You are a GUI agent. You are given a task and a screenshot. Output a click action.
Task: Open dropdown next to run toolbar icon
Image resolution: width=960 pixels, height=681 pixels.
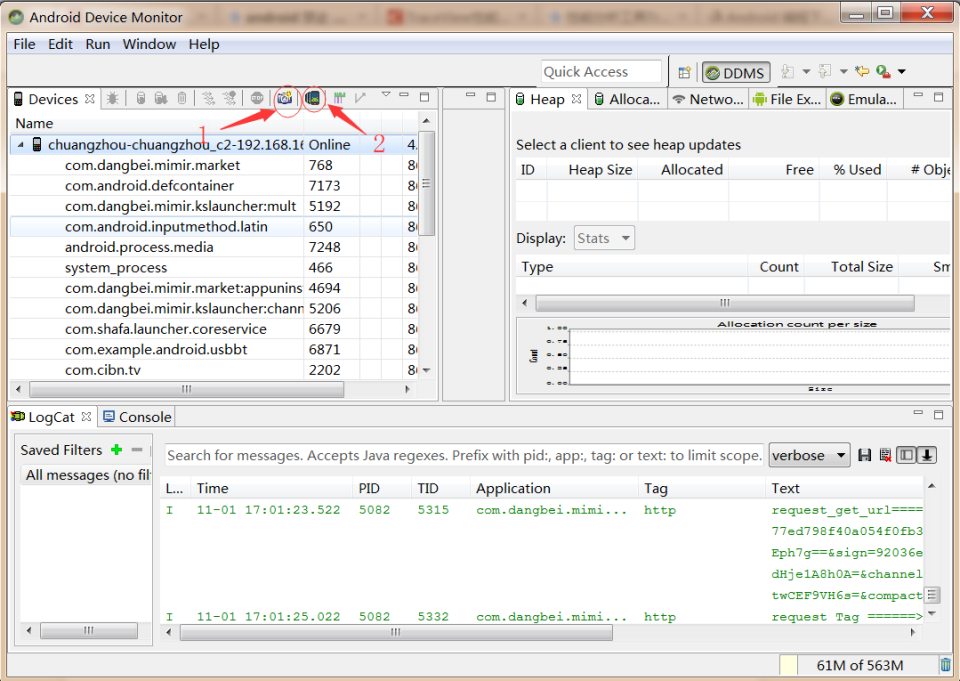(902, 72)
